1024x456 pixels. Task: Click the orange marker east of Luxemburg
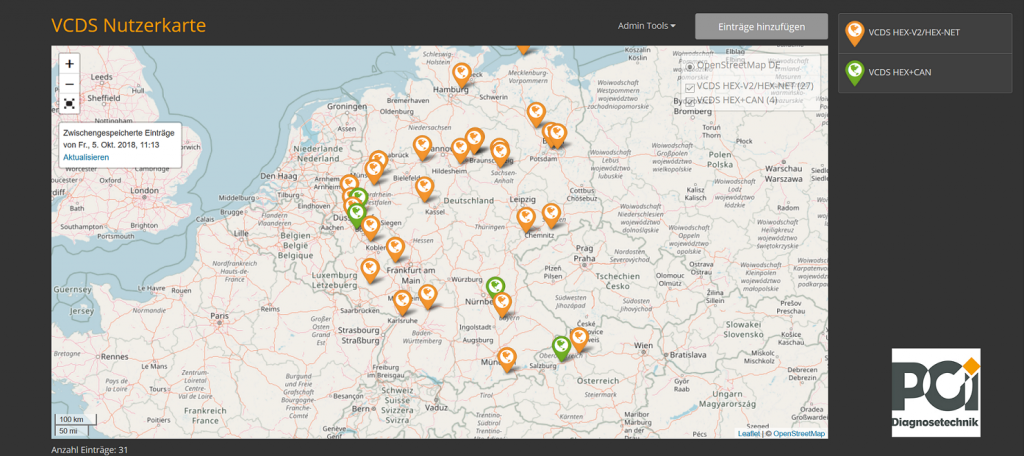point(370,270)
